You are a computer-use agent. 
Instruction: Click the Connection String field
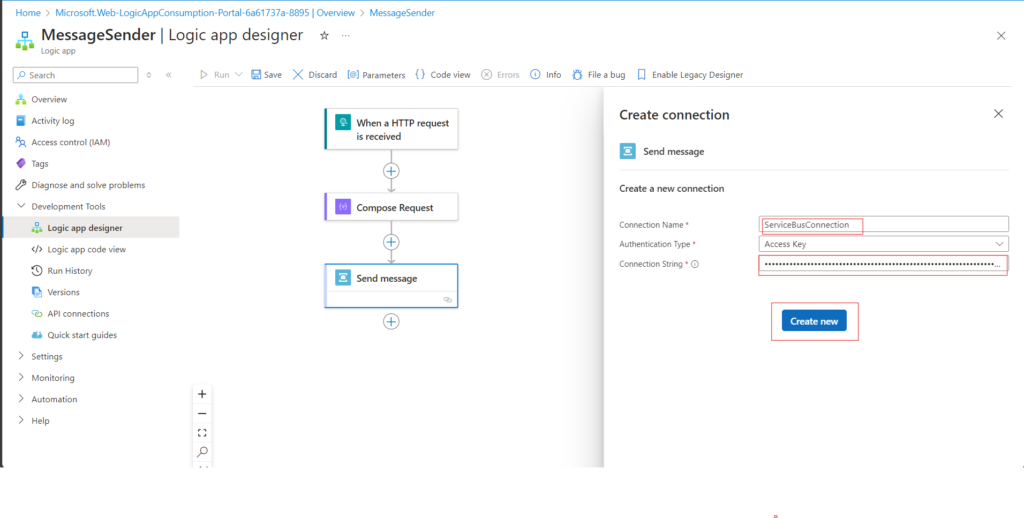[883, 264]
